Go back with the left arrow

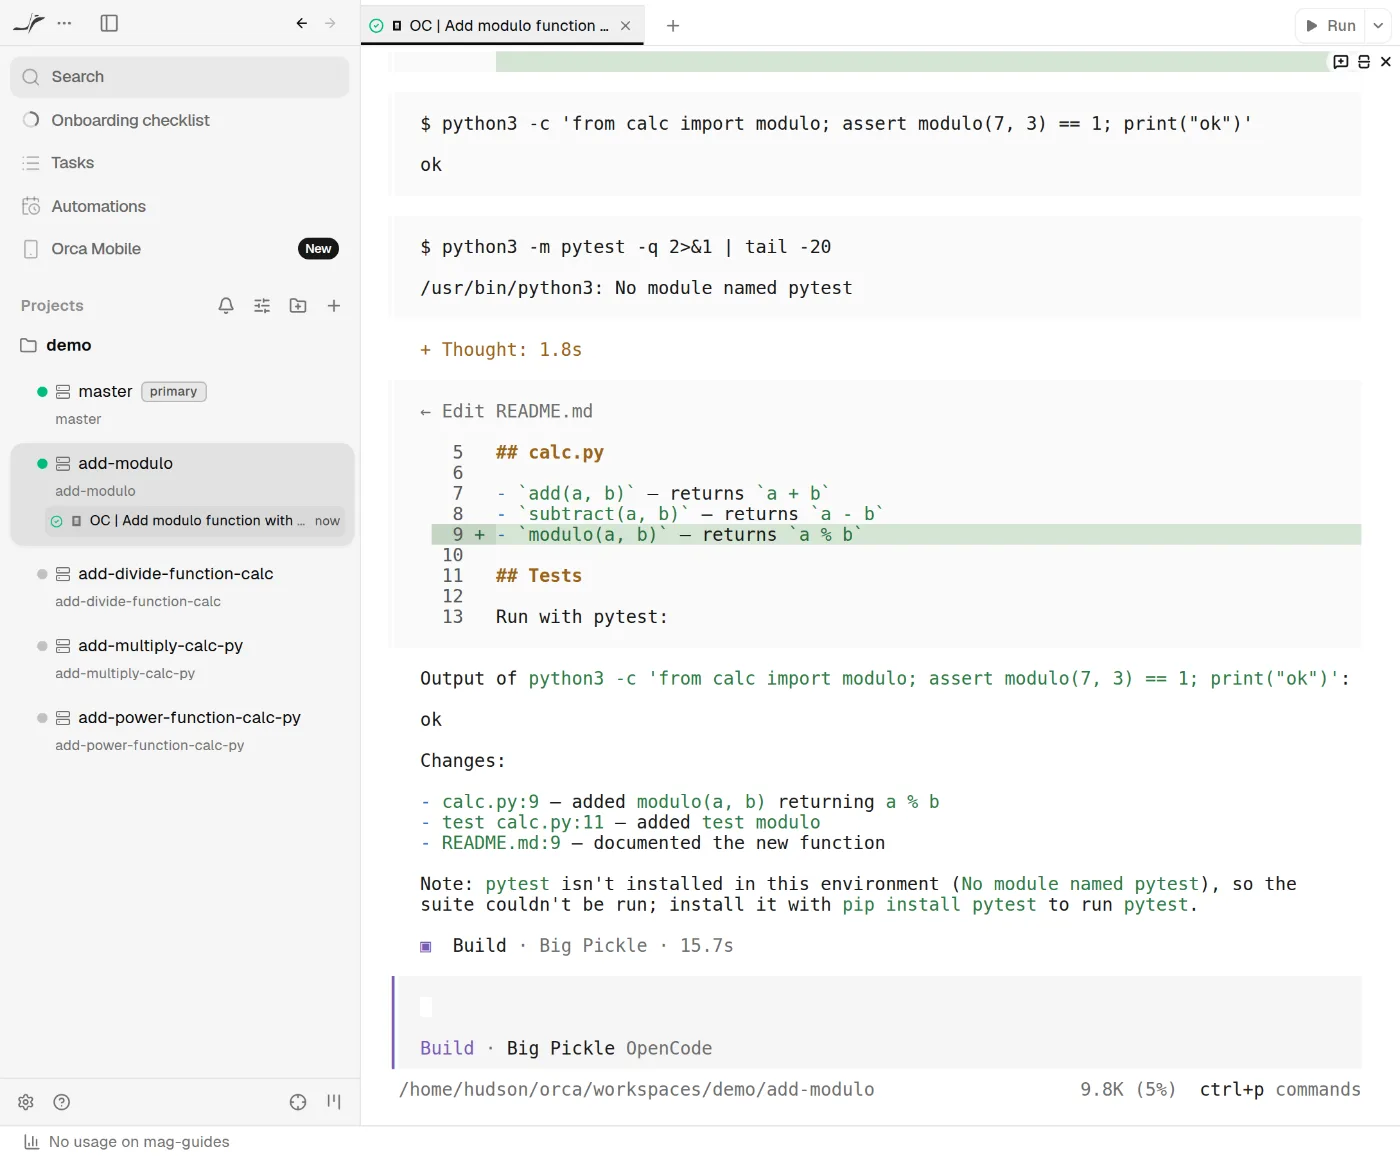302,23
